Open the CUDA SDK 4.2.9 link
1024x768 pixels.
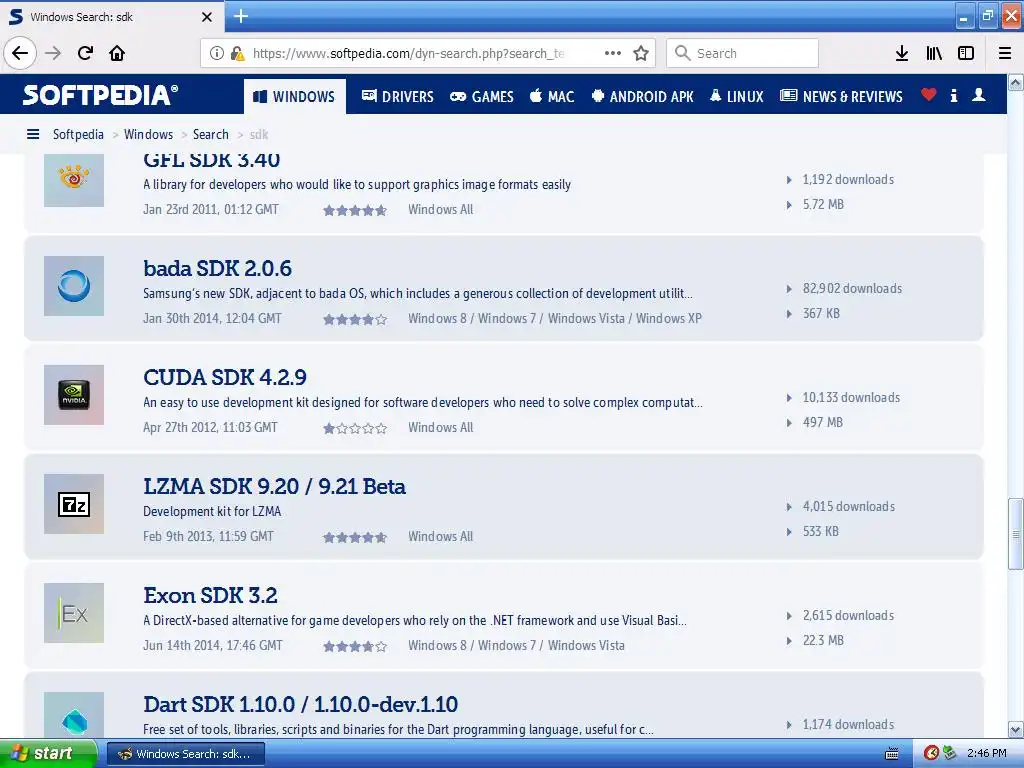tap(225, 377)
